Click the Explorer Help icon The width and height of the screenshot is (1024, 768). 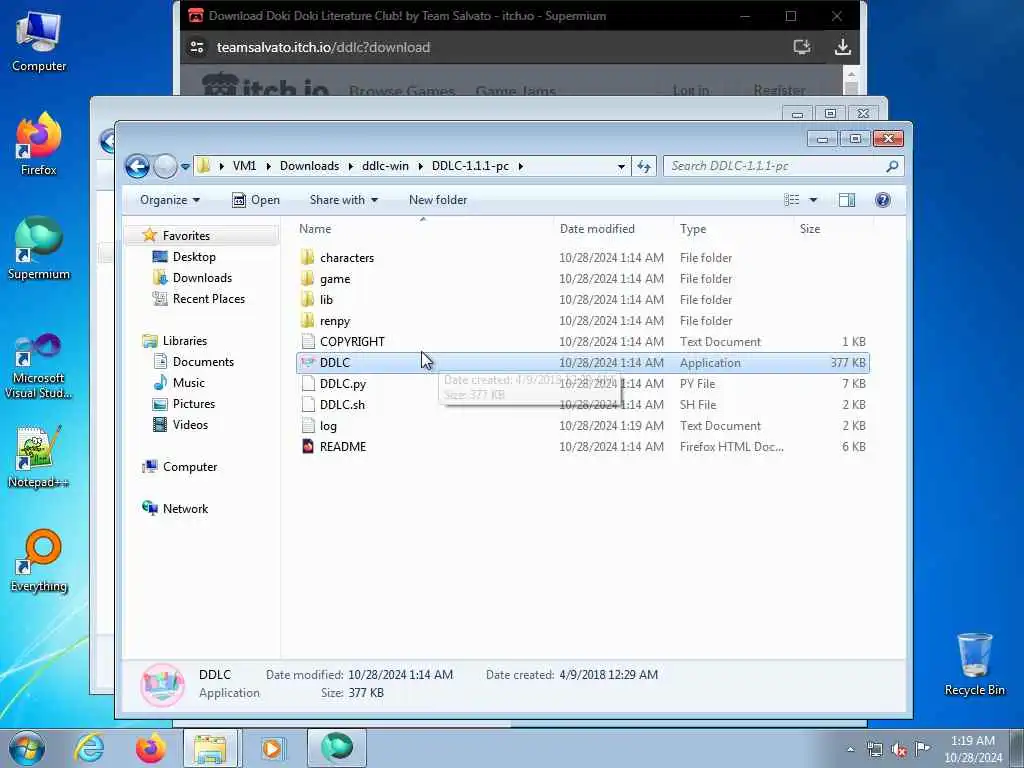(882, 200)
